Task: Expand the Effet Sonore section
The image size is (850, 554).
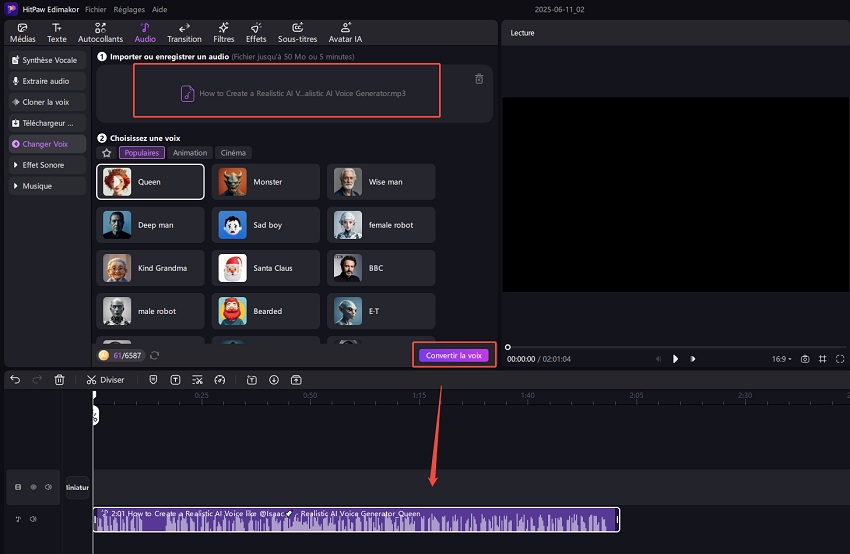Action: pos(45,165)
